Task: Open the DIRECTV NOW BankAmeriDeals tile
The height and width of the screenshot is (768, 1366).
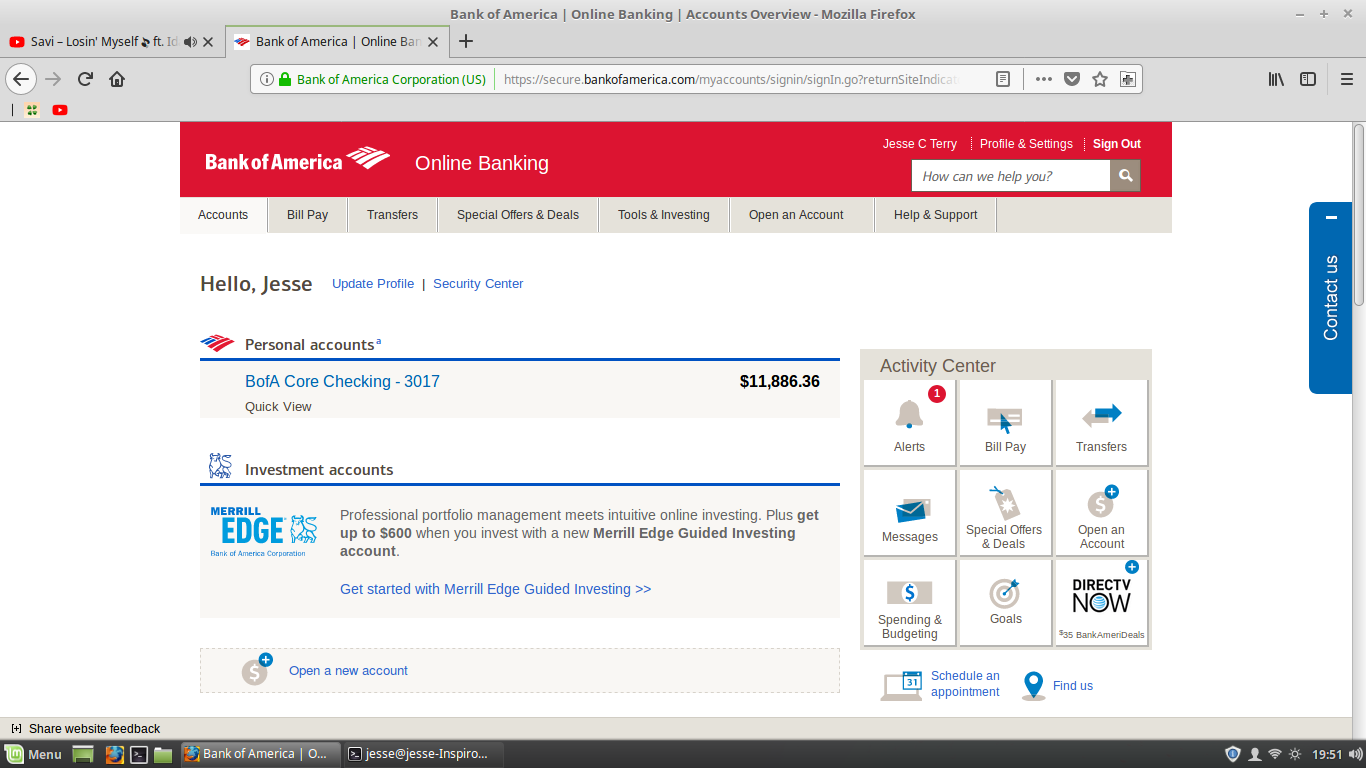Action: 1101,602
